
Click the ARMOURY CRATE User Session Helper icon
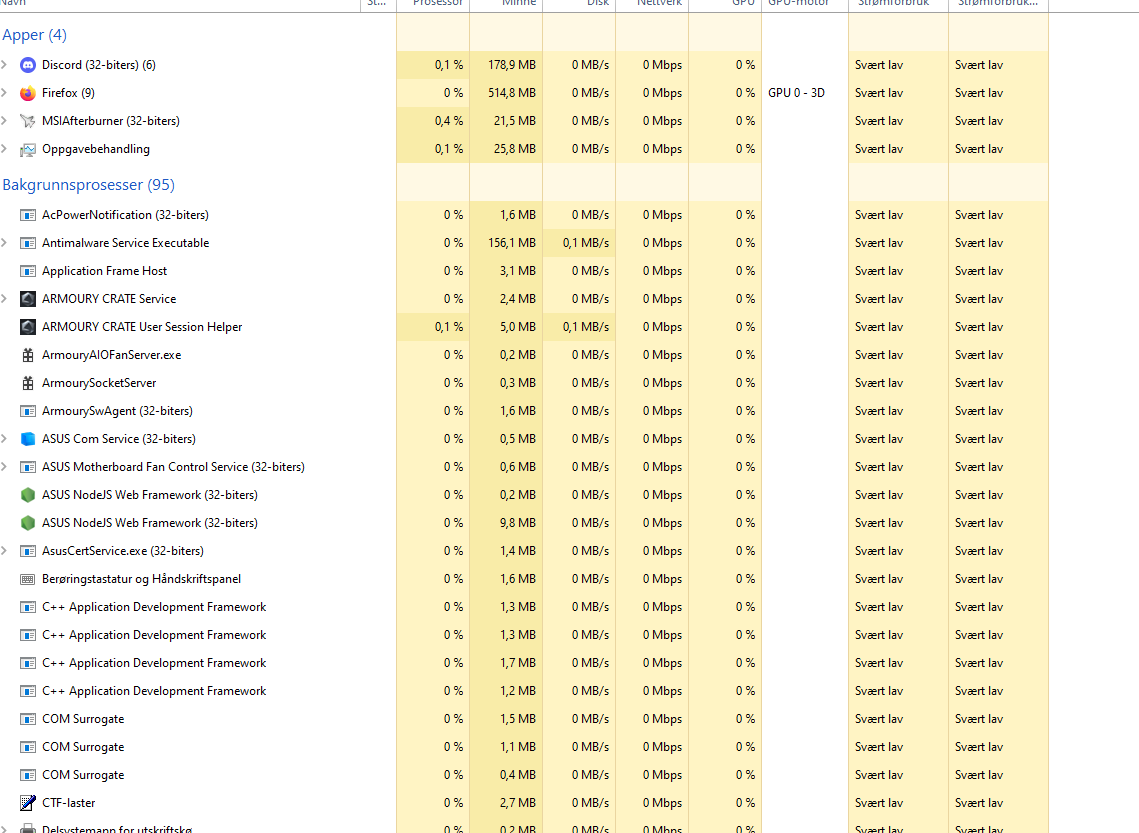tap(28, 328)
